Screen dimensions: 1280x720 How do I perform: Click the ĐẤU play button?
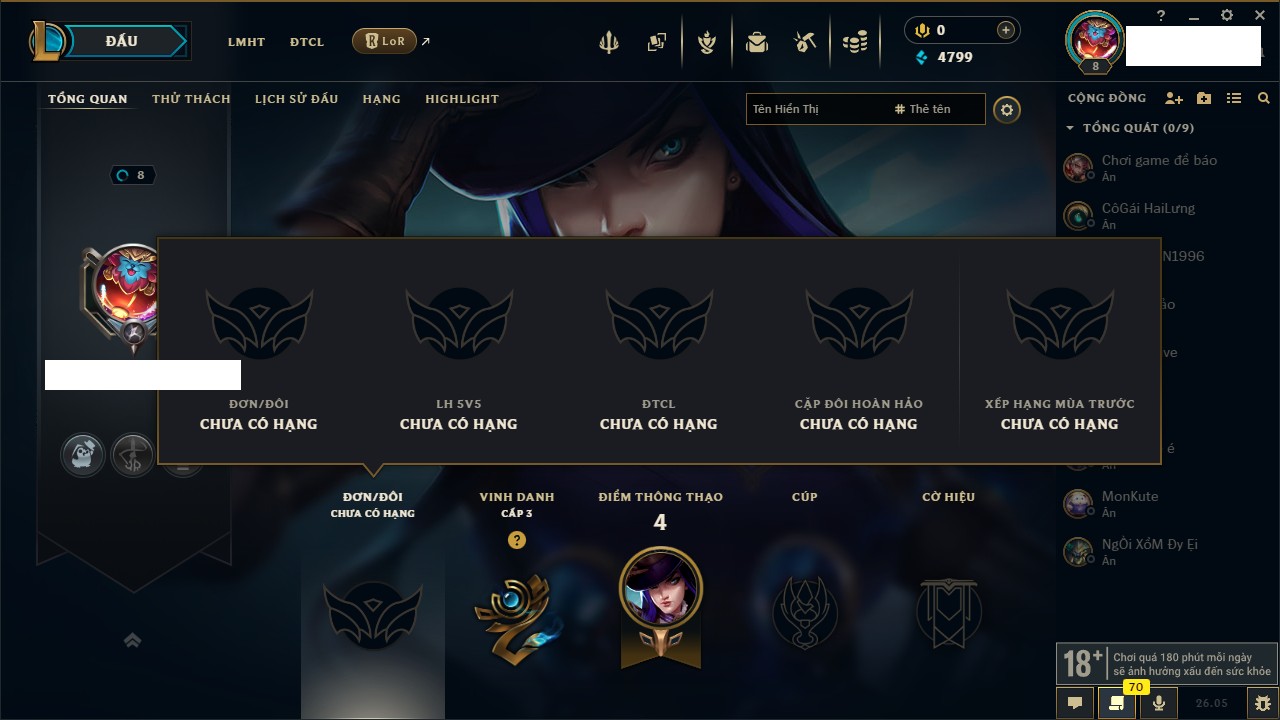click(x=122, y=41)
